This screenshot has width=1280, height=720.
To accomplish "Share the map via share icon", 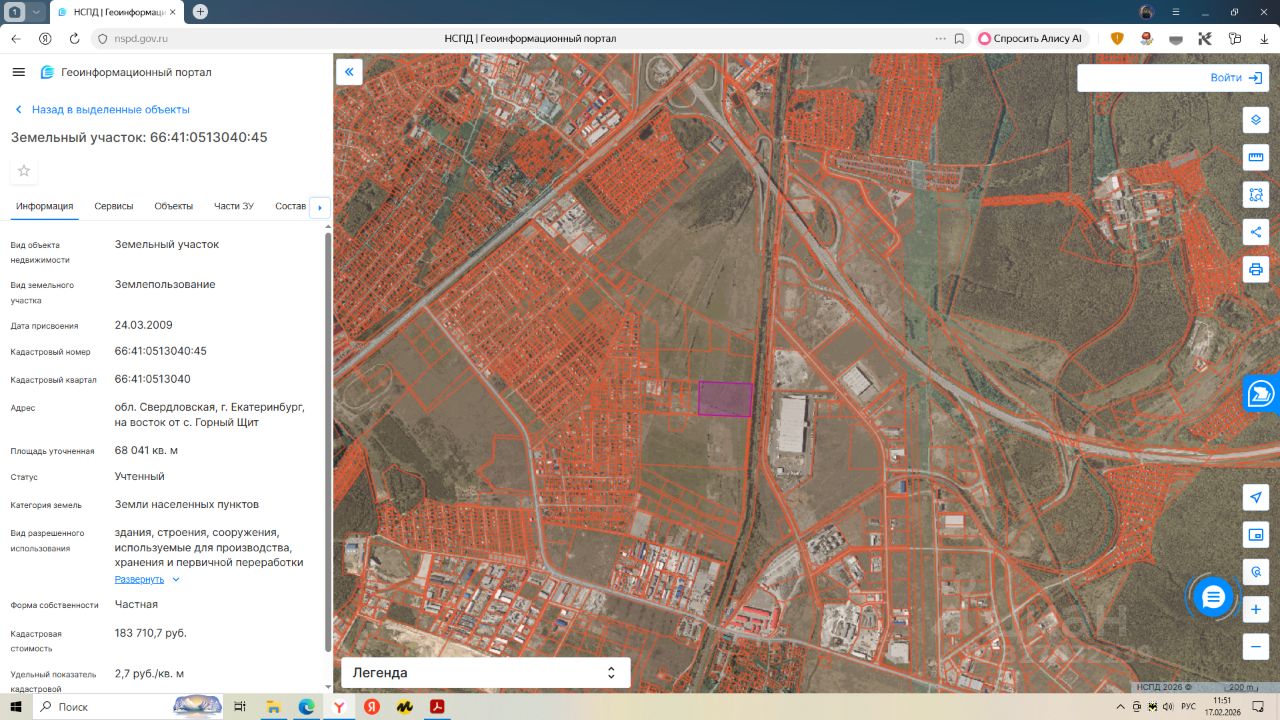I will point(1256,232).
